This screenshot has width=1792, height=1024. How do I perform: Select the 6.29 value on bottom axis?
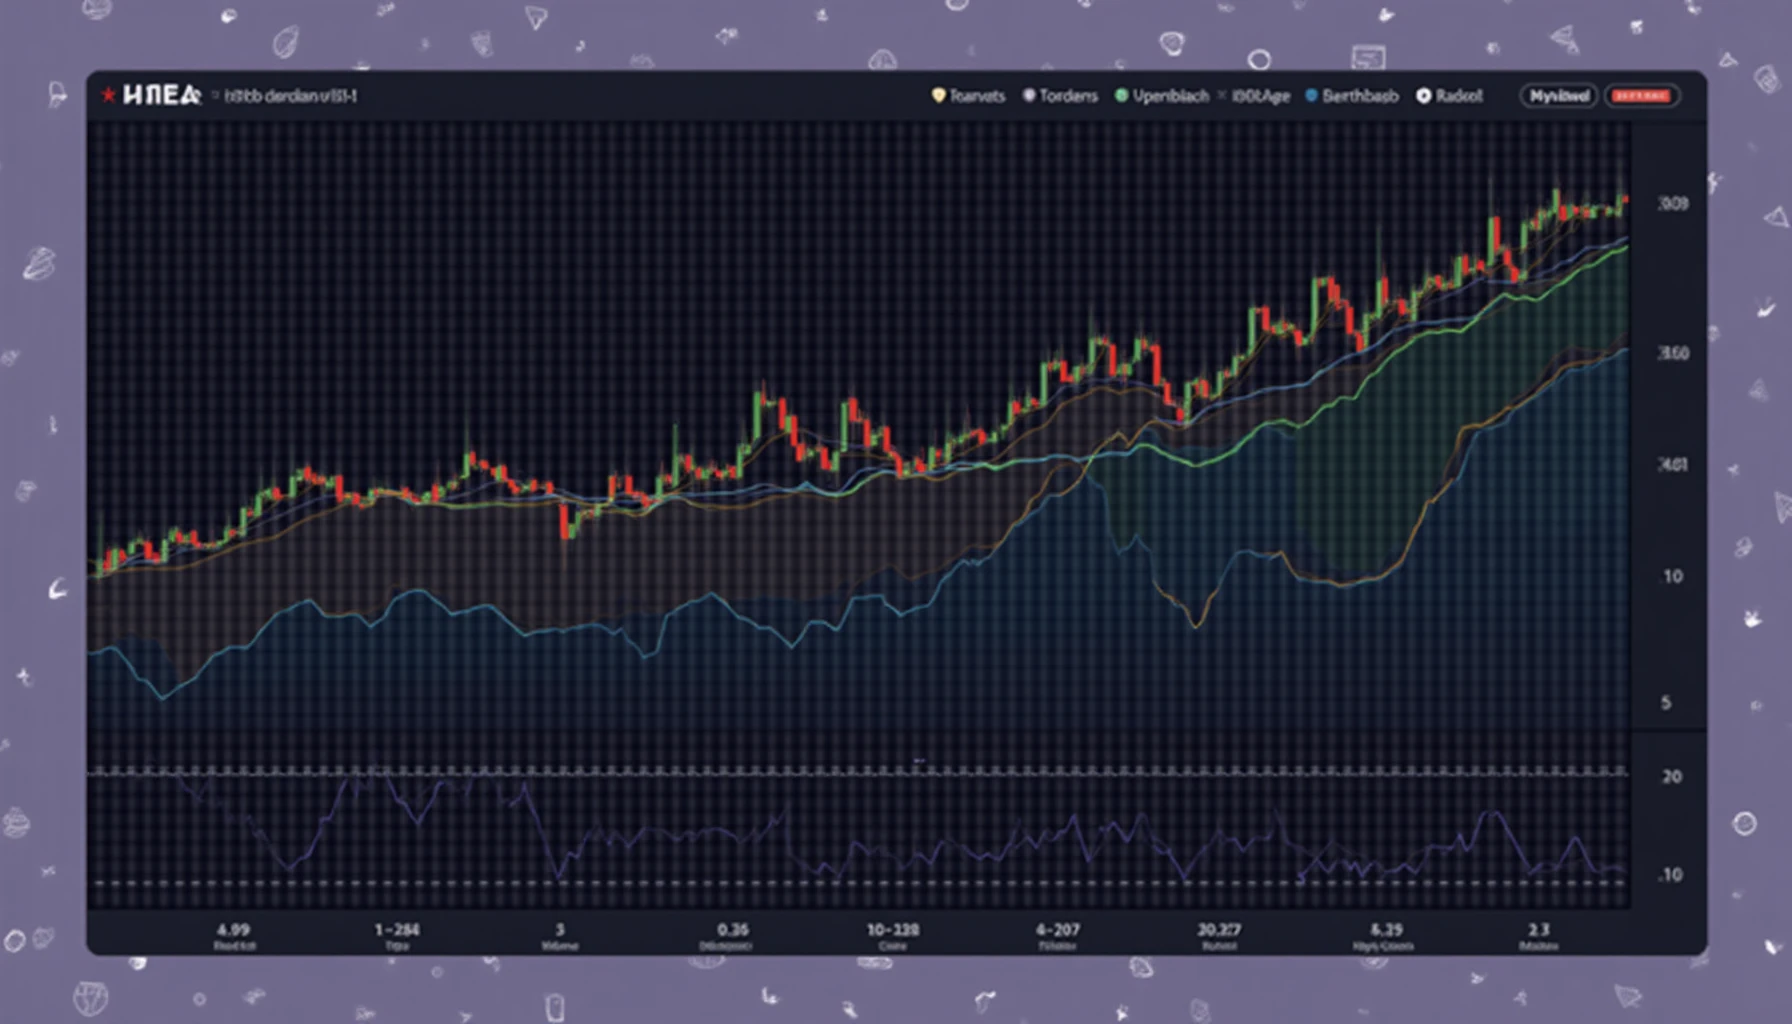click(x=1386, y=929)
